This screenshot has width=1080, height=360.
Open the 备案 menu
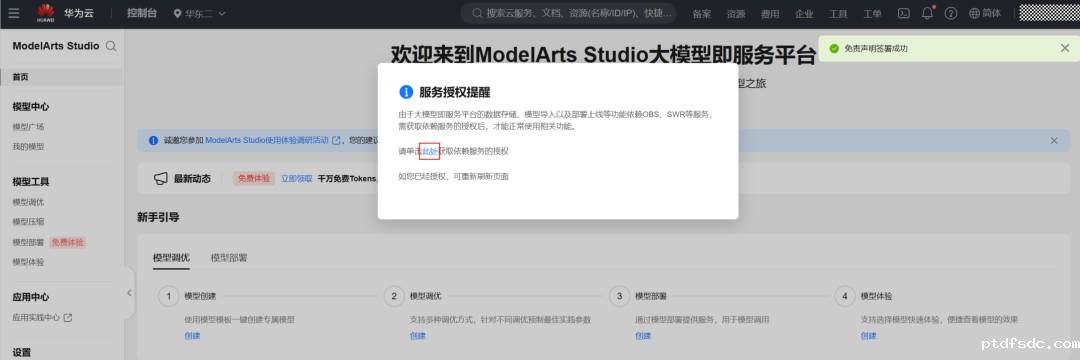[x=702, y=14]
